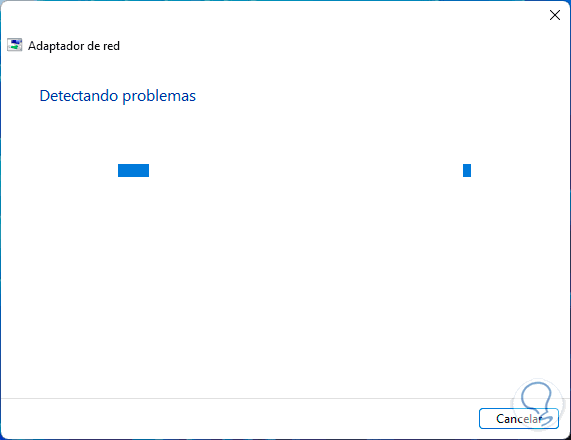This screenshot has height=440, width=571.
Task: Click the lightbulb figure watermark icon
Action: click(537, 404)
